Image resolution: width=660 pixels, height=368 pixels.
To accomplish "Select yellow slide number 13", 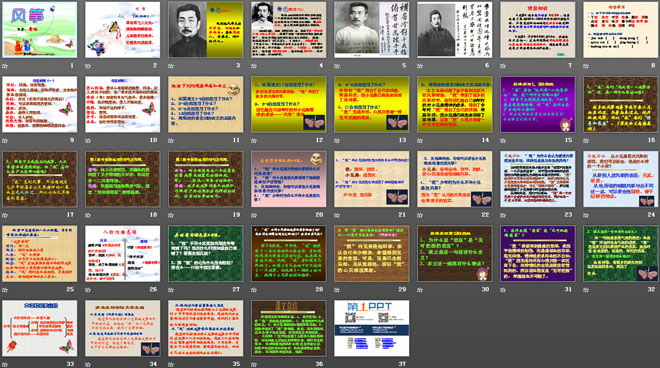I will click(372, 104).
